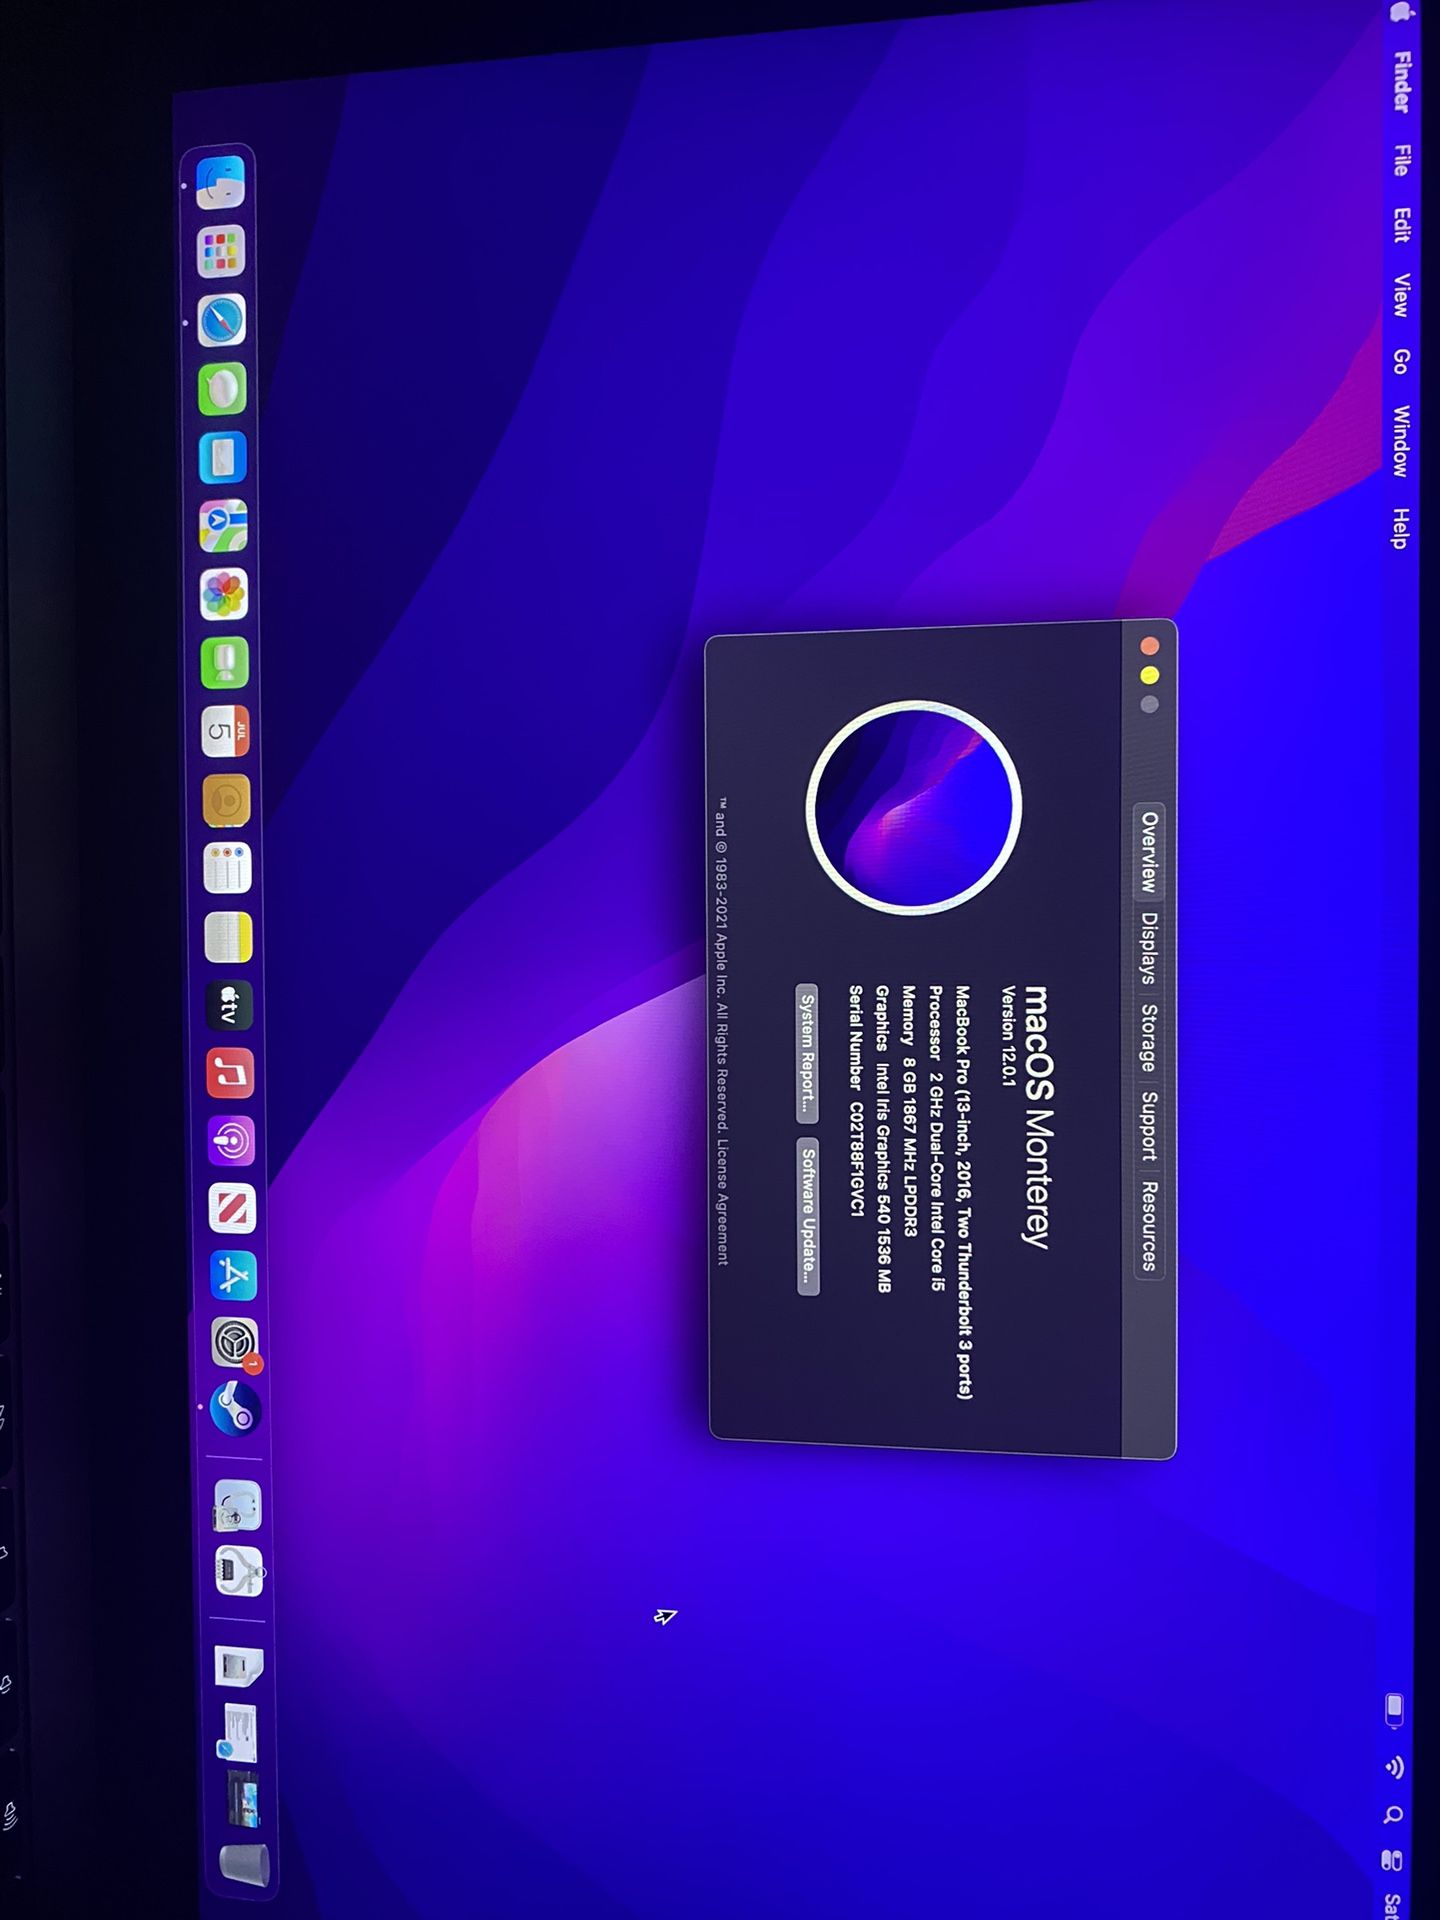The image size is (1440, 1920).
Task: Open the News app in the dock
Action: 232,1209
